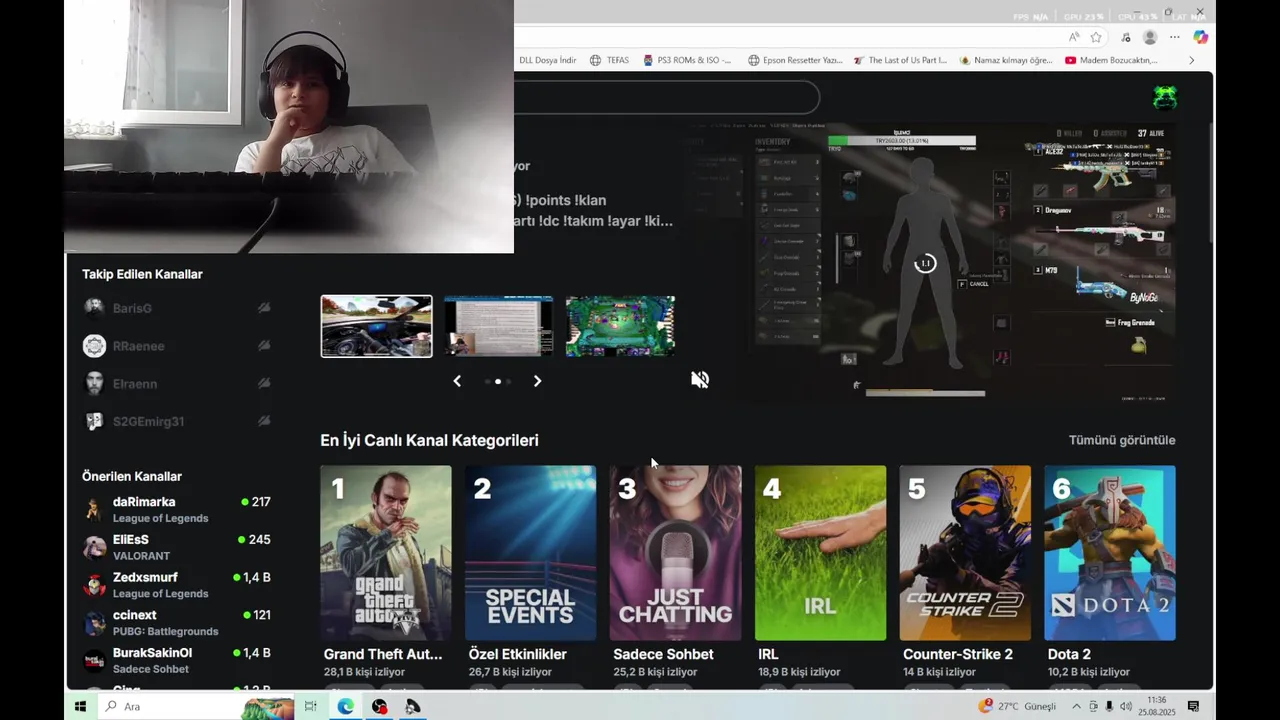Select the third carousel stream thumbnail
Image resolution: width=1280 pixels, height=720 pixels.
click(x=620, y=326)
